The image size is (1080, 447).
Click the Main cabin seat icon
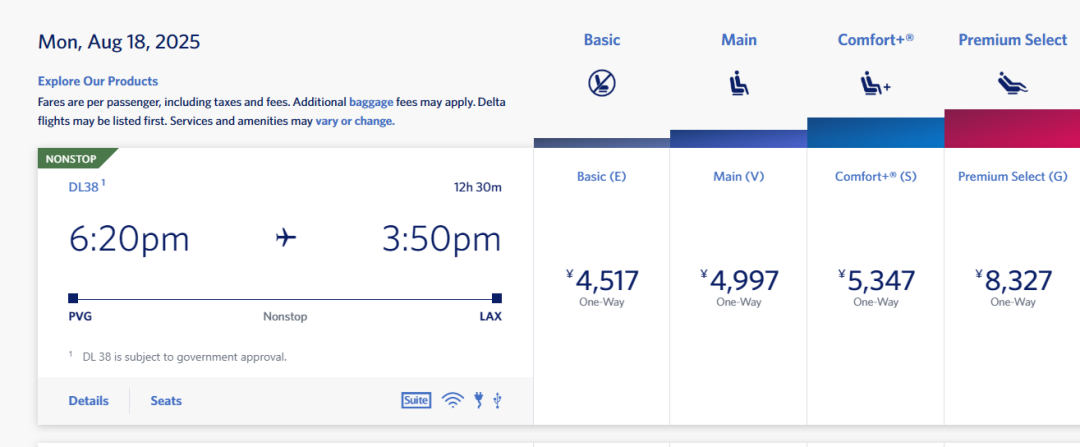coord(739,85)
